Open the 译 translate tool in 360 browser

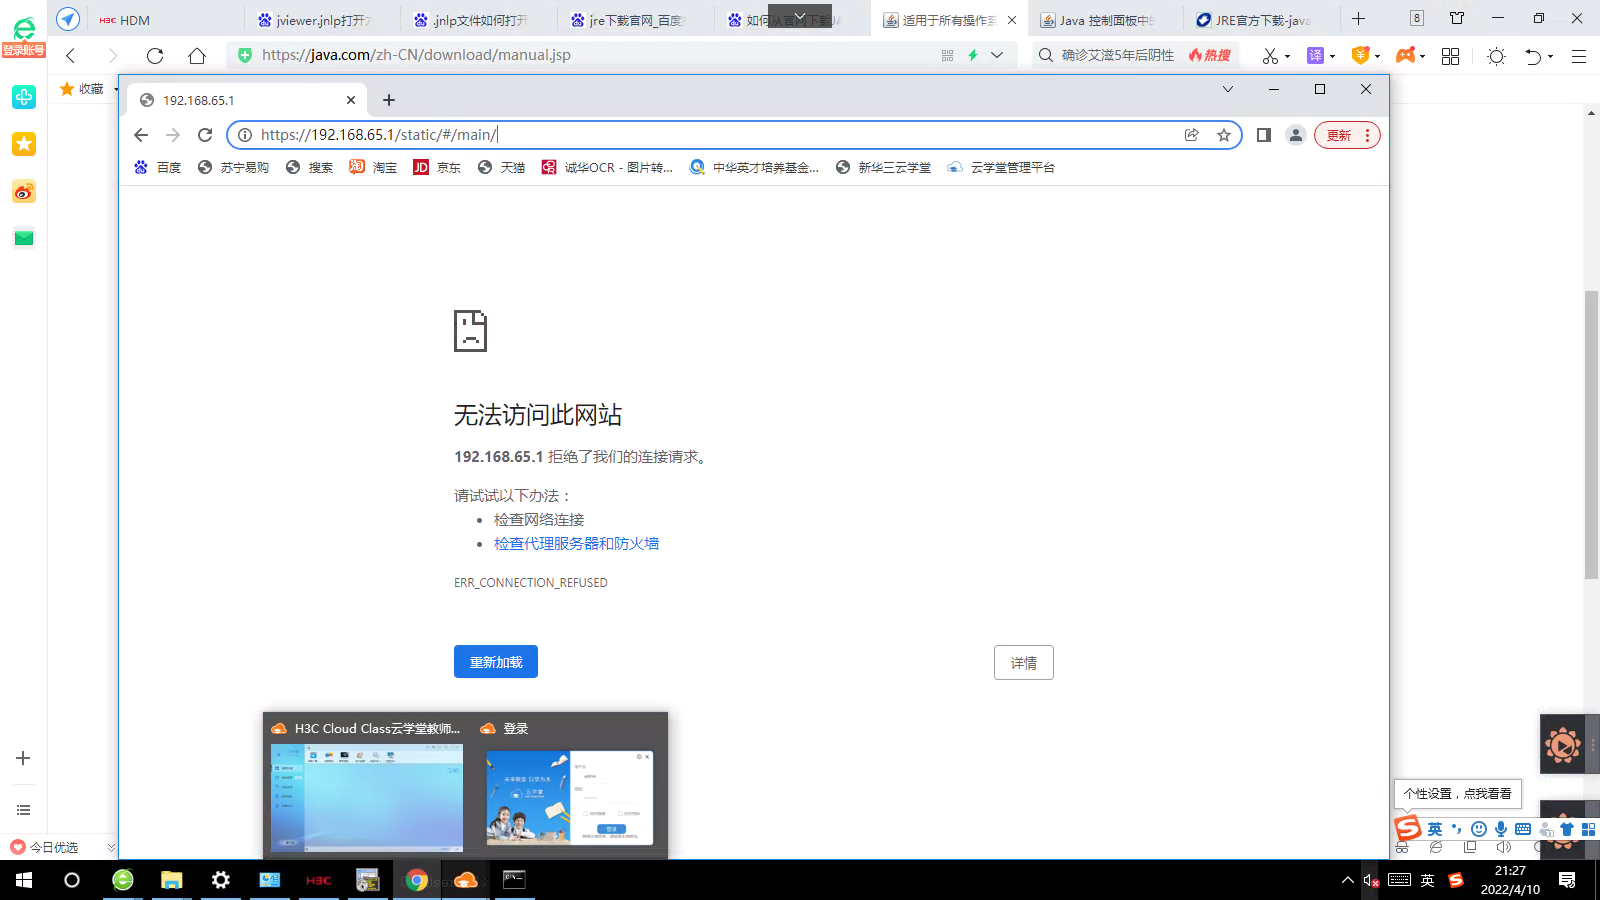pyautogui.click(x=1316, y=56)
